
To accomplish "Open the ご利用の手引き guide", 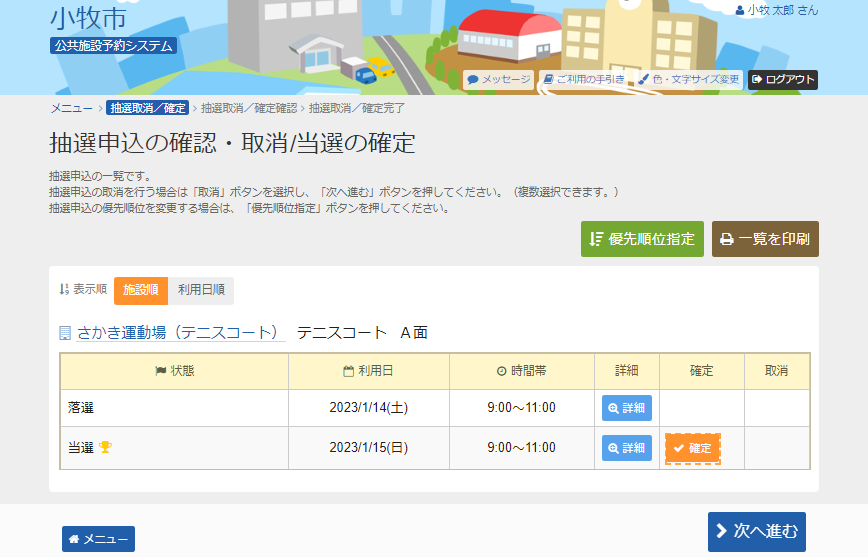I will [x=584, y=79].
